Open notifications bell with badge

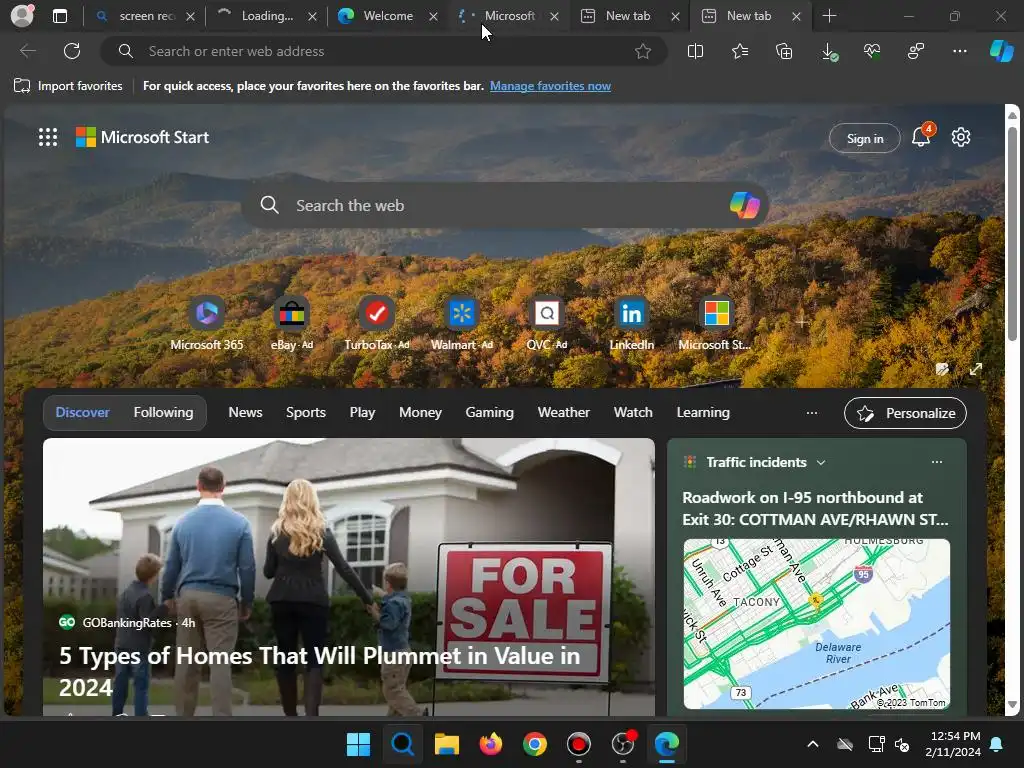(x=921, y=136)
